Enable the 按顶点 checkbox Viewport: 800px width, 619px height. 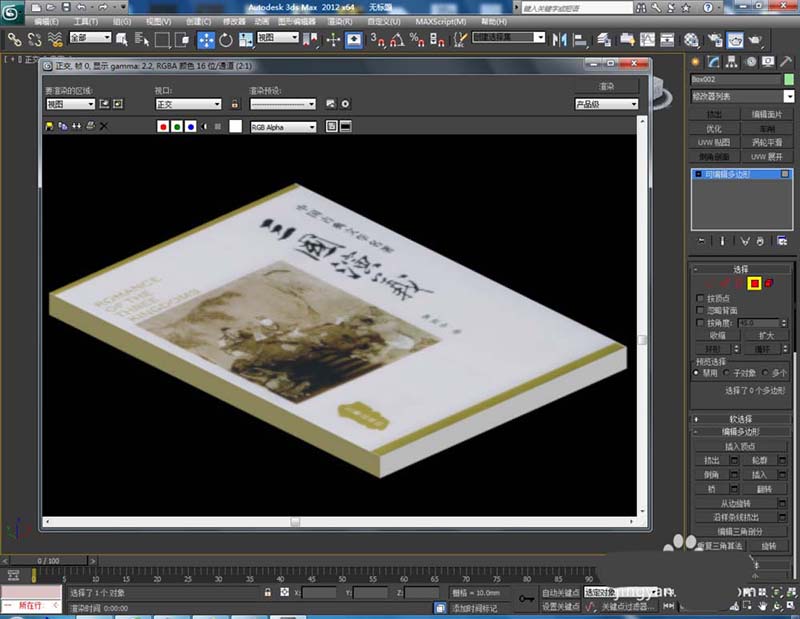click(699, 298)
